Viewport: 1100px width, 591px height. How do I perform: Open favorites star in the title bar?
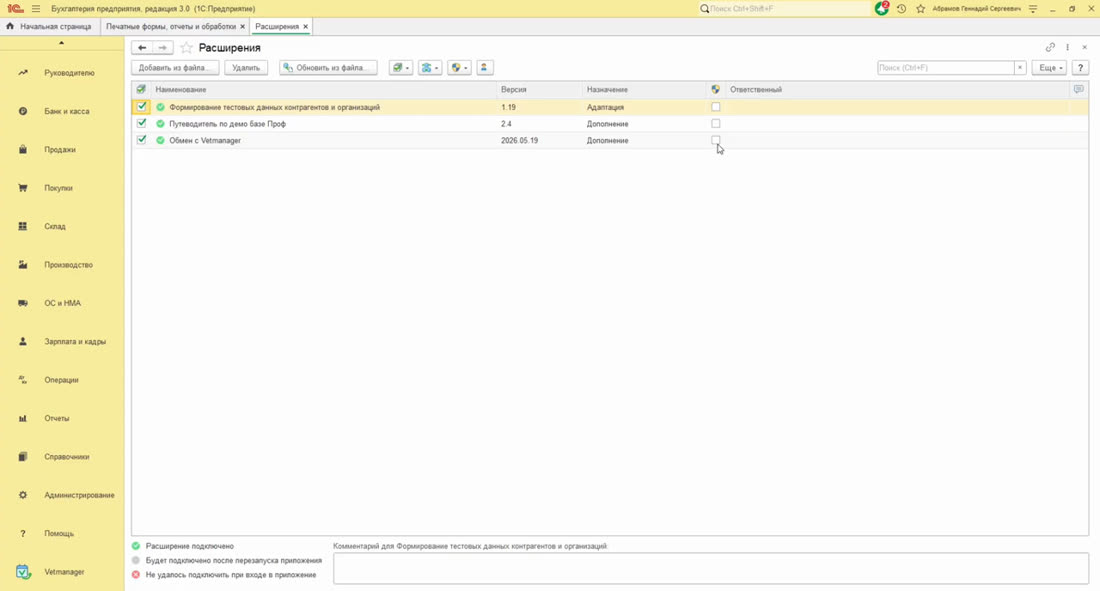click(x=920, y=8)
